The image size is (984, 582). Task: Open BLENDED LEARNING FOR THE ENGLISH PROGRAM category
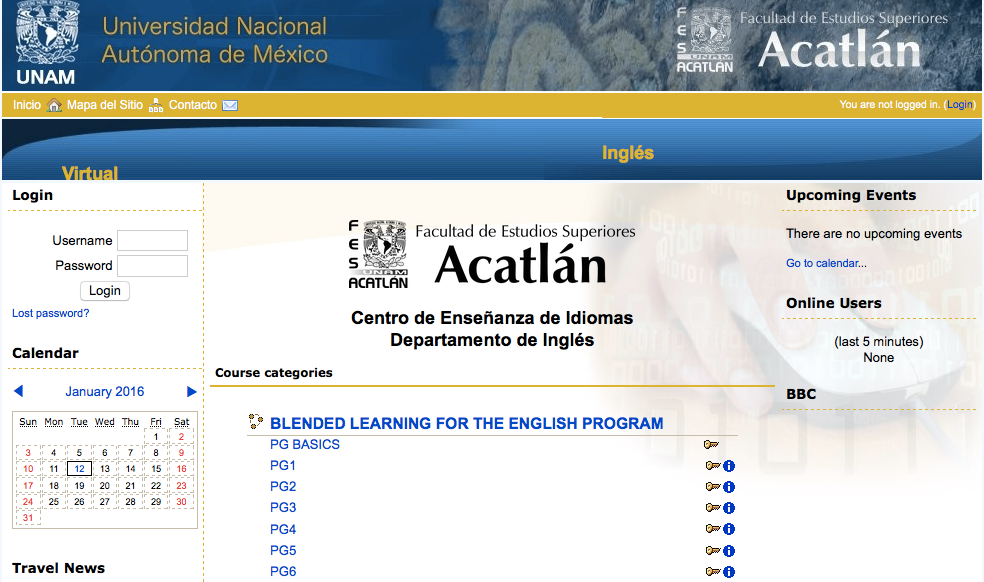(x=466, y=423)
